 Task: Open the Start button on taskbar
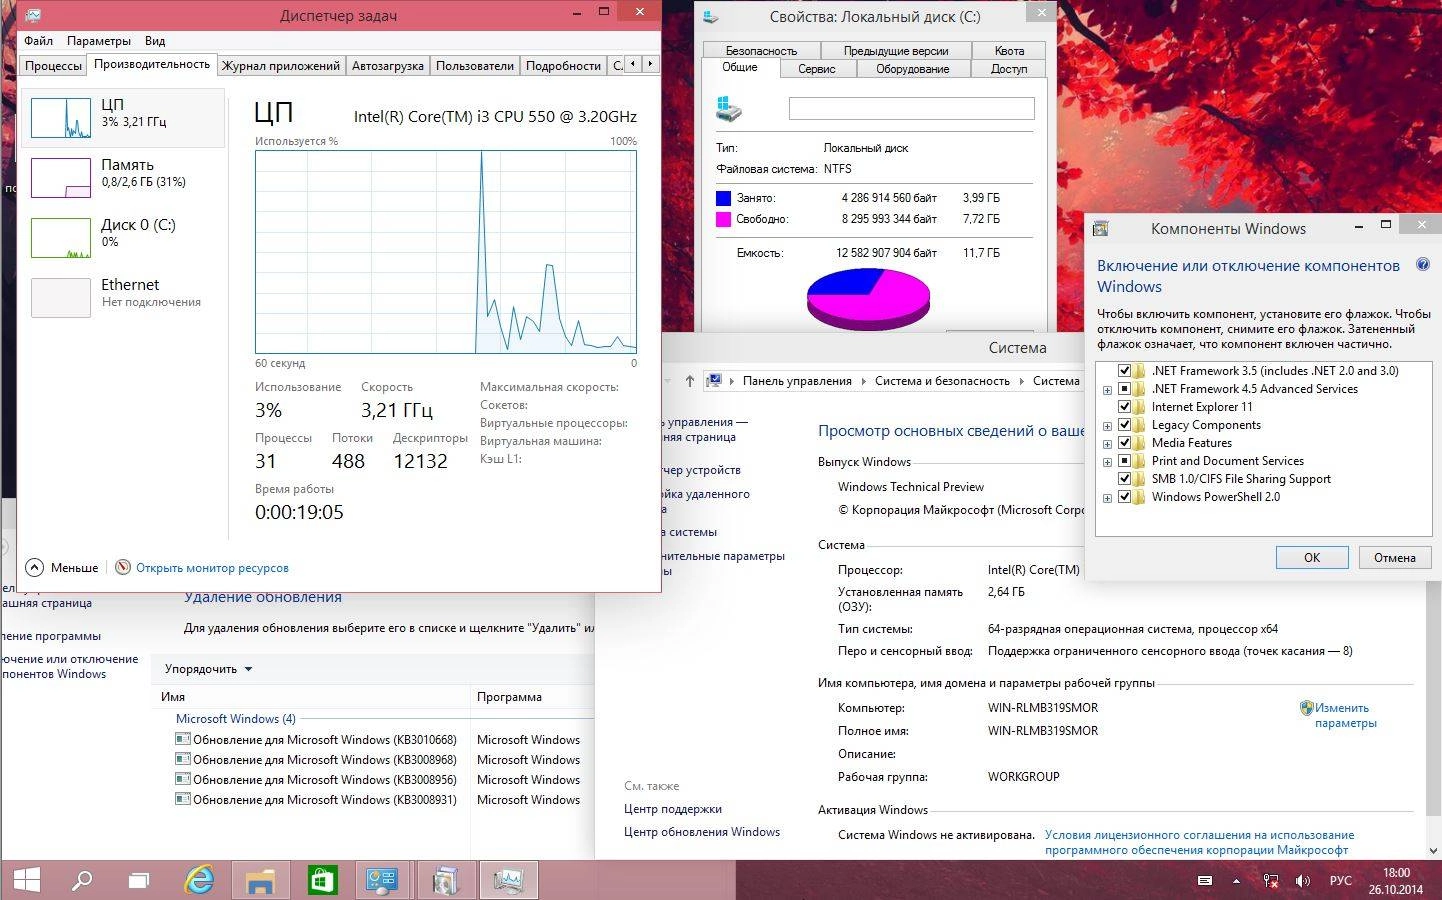26,881
